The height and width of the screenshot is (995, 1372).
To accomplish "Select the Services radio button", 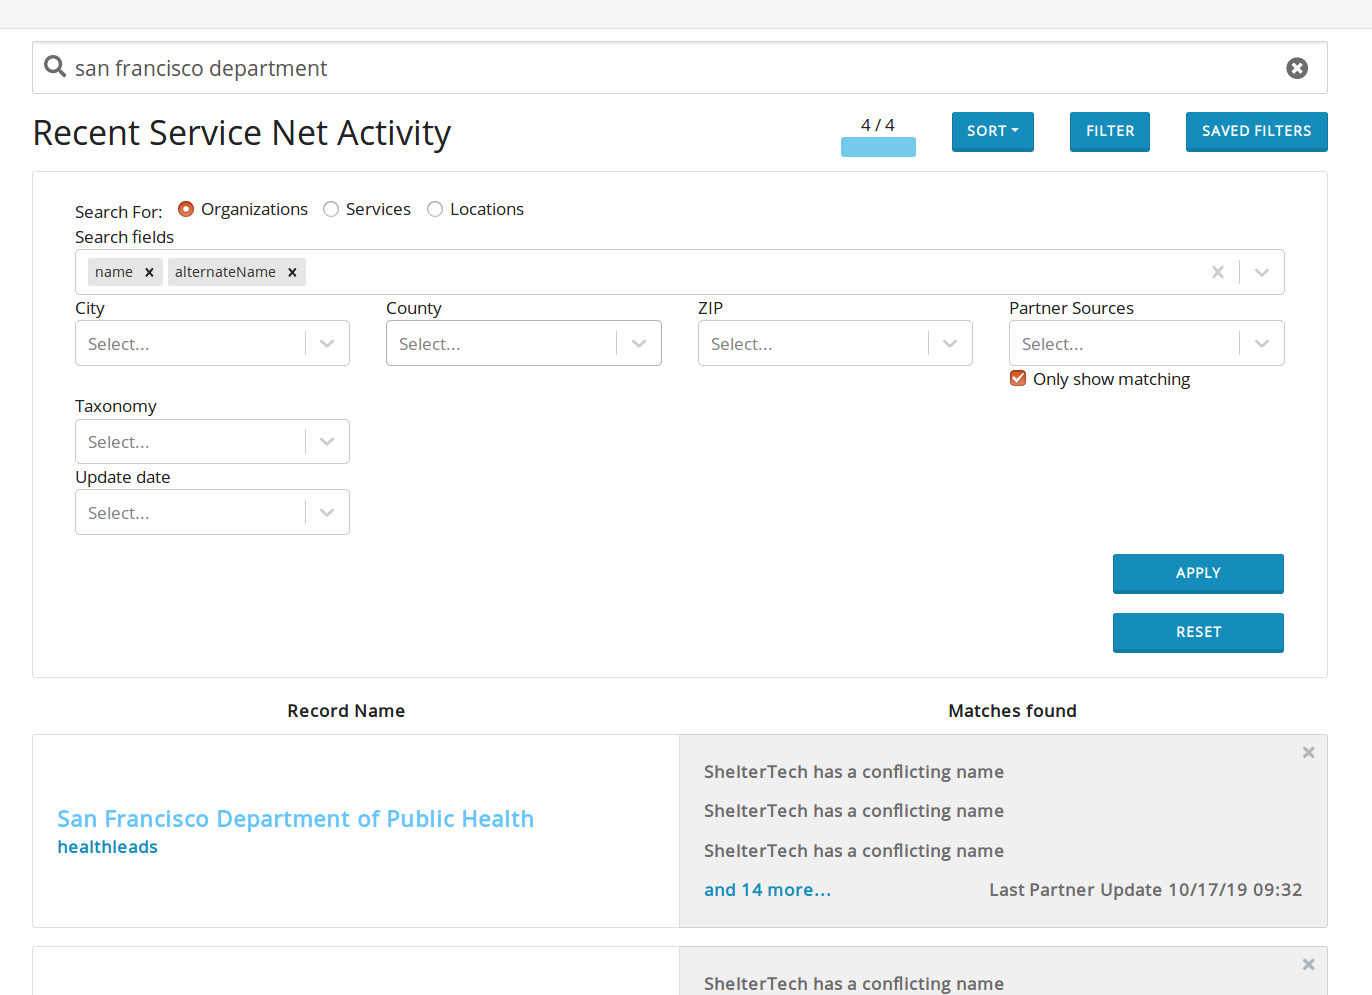I will [331, 209].
